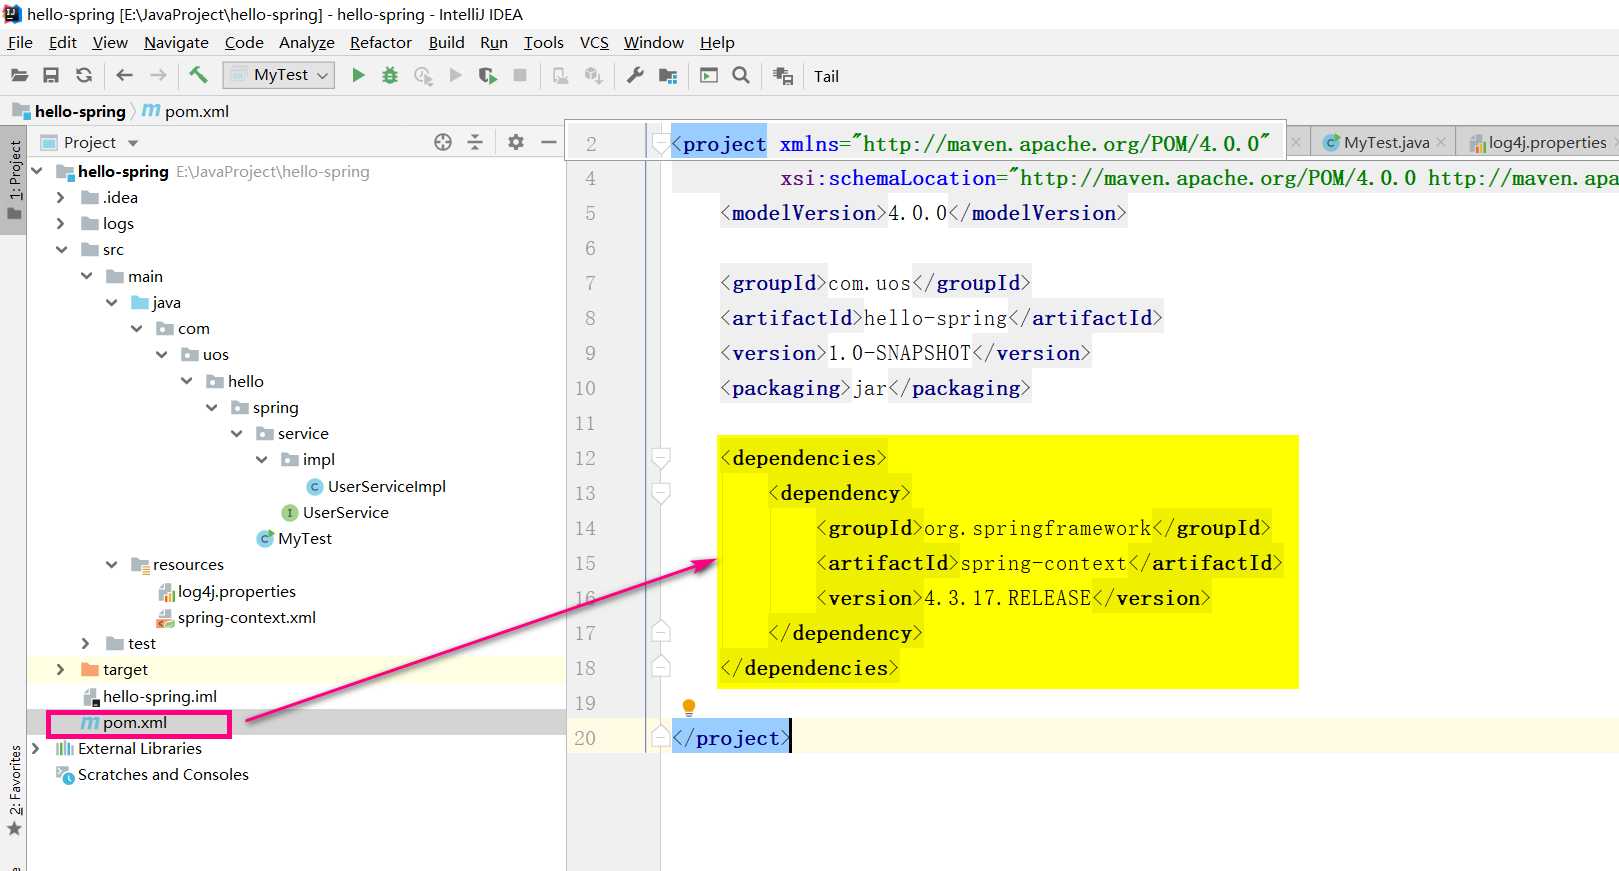Toggle the 2: Favorites side tool window
This screenshot has height=871, width=1619.
click(14, 791)
